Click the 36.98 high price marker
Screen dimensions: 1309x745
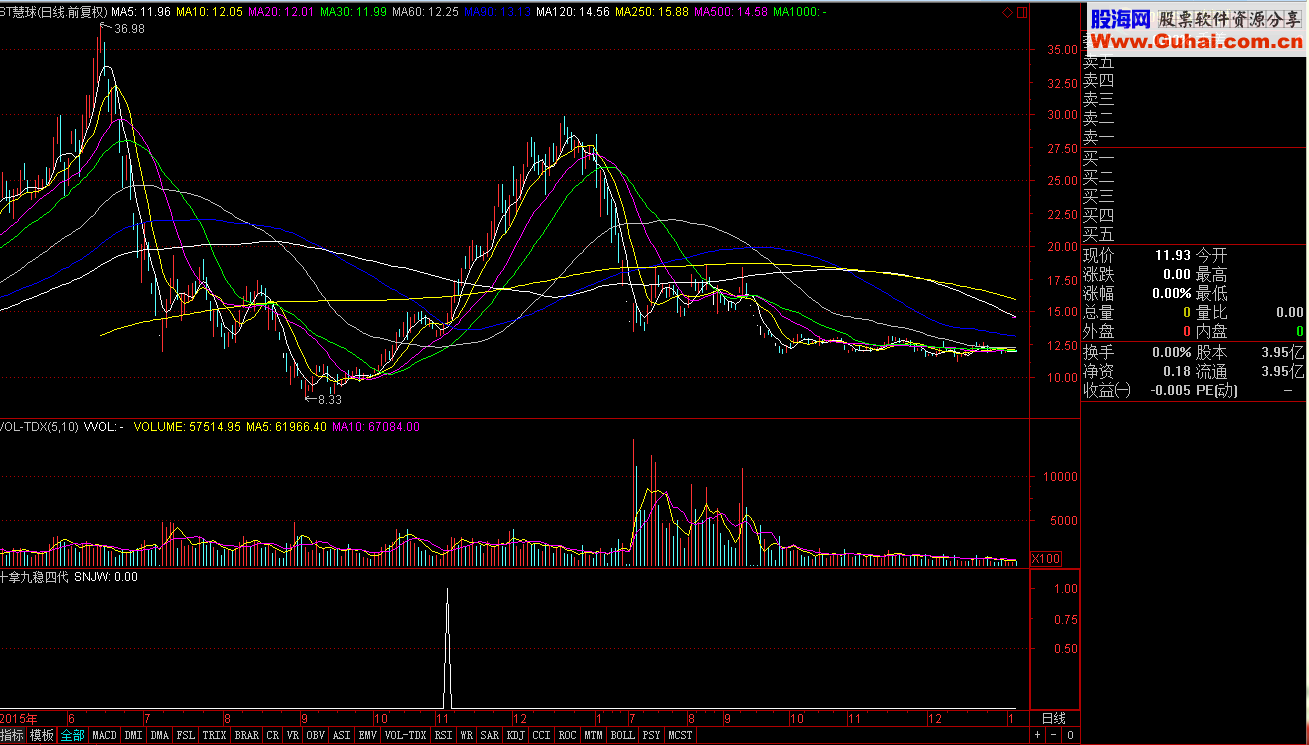pos(128,29)
